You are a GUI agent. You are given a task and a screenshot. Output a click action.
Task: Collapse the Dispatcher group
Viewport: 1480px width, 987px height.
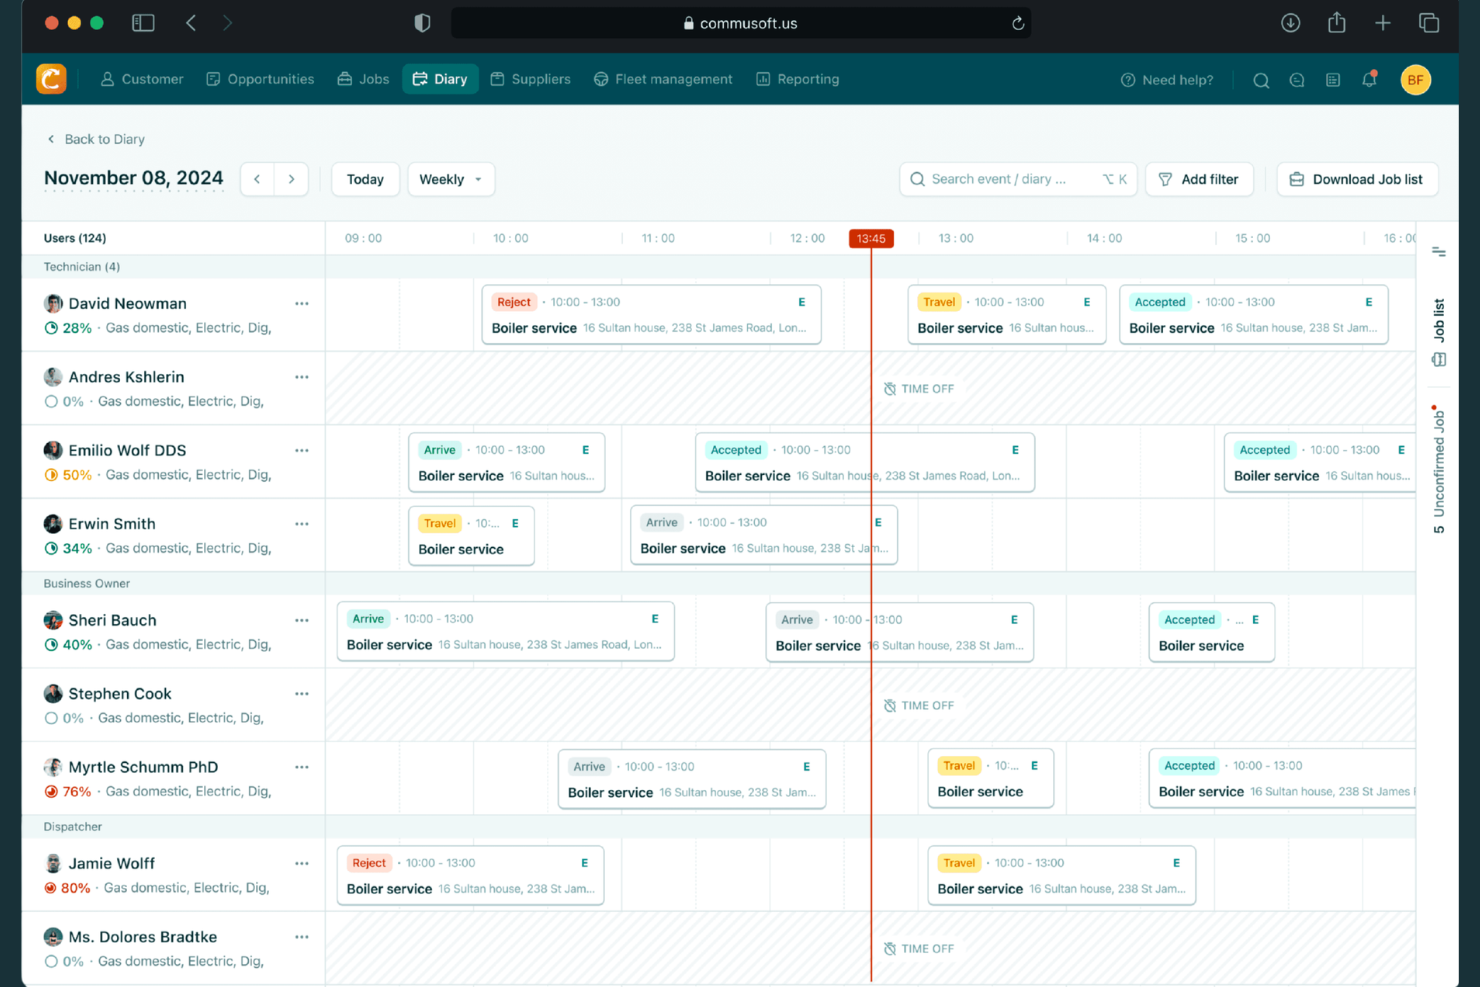point(73,827)
